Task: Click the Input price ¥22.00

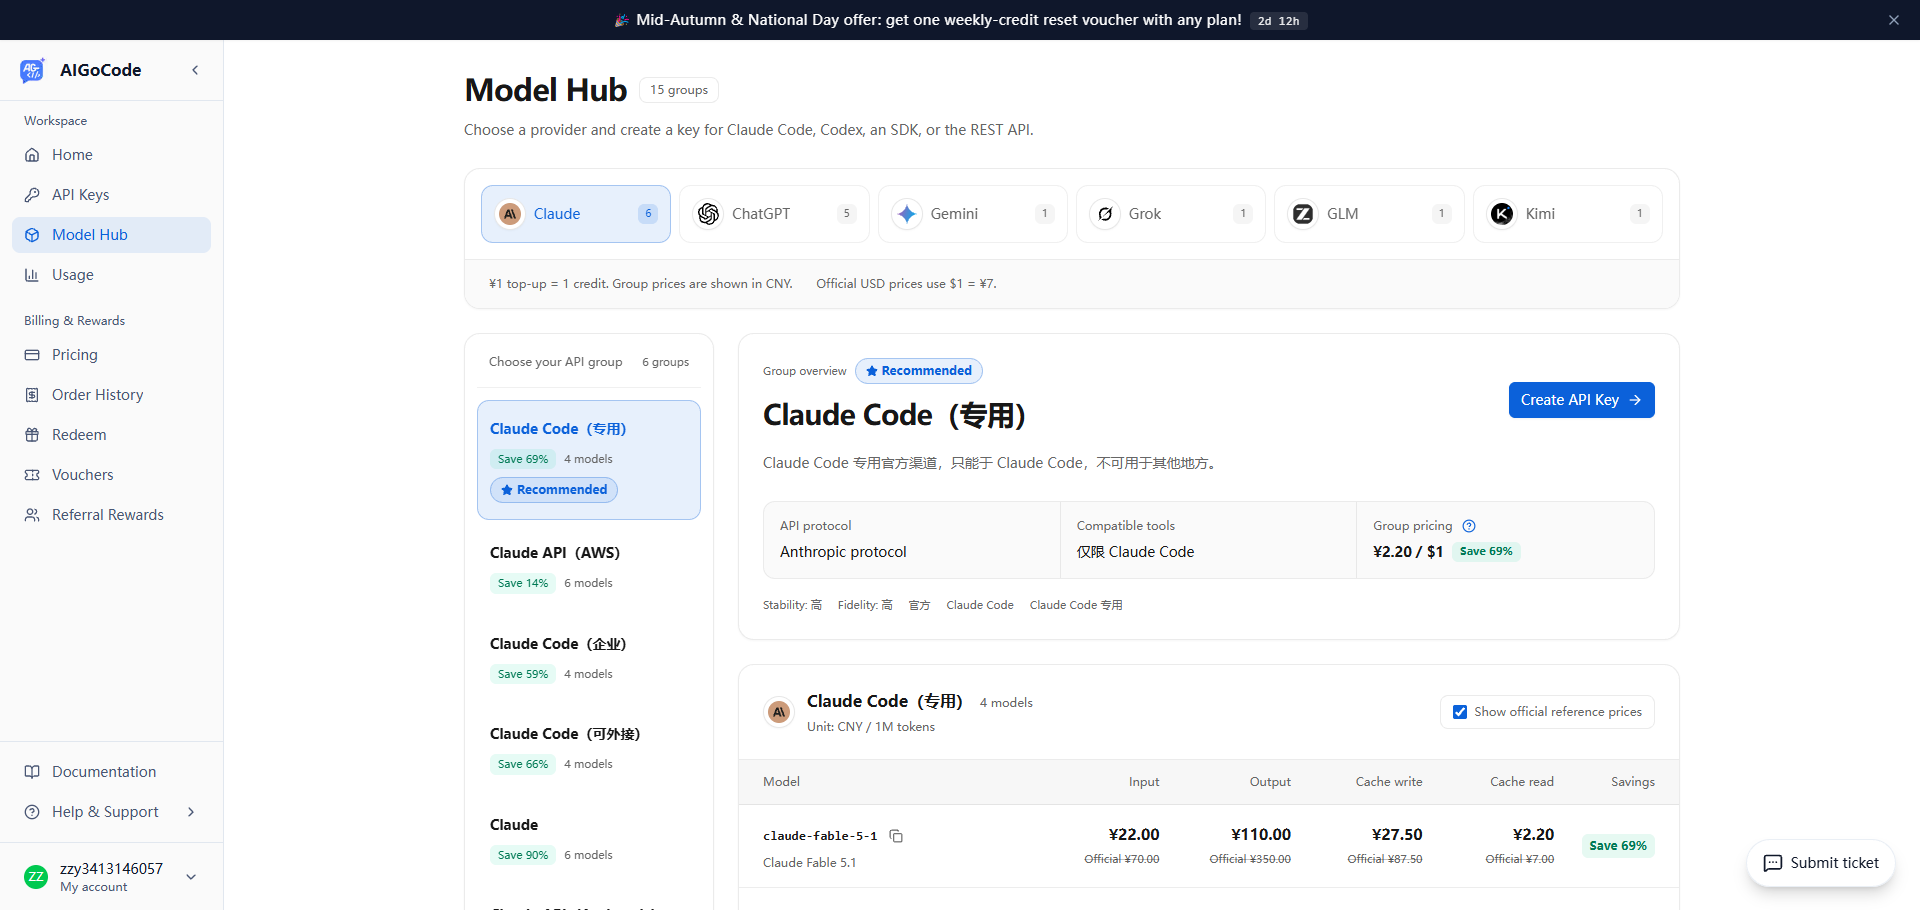Action: pos(1134,835)
